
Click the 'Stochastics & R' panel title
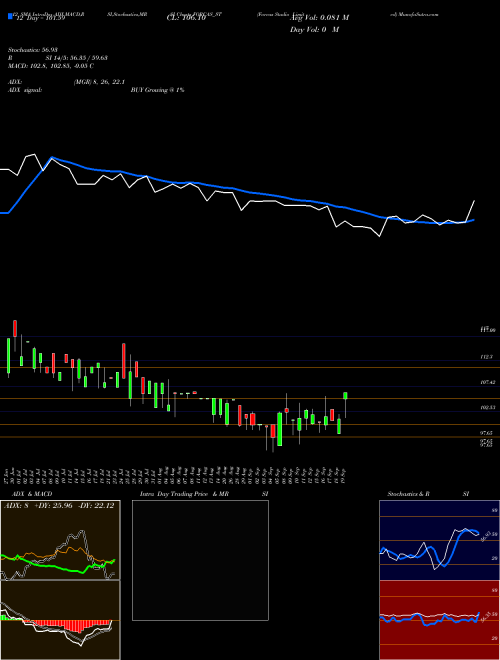409,494
